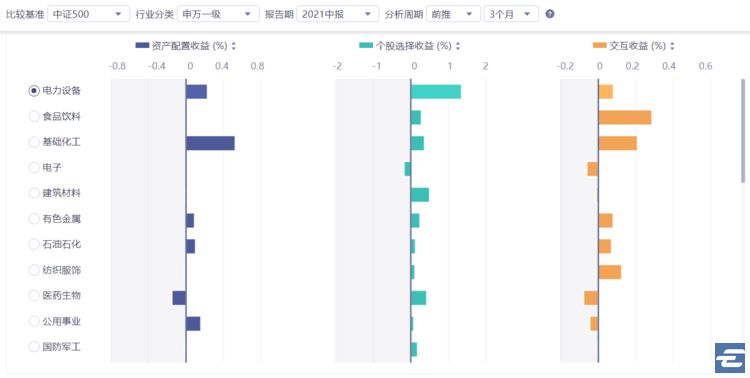Click the 基础化工 交互收益 orange bar

click(618, 143)
